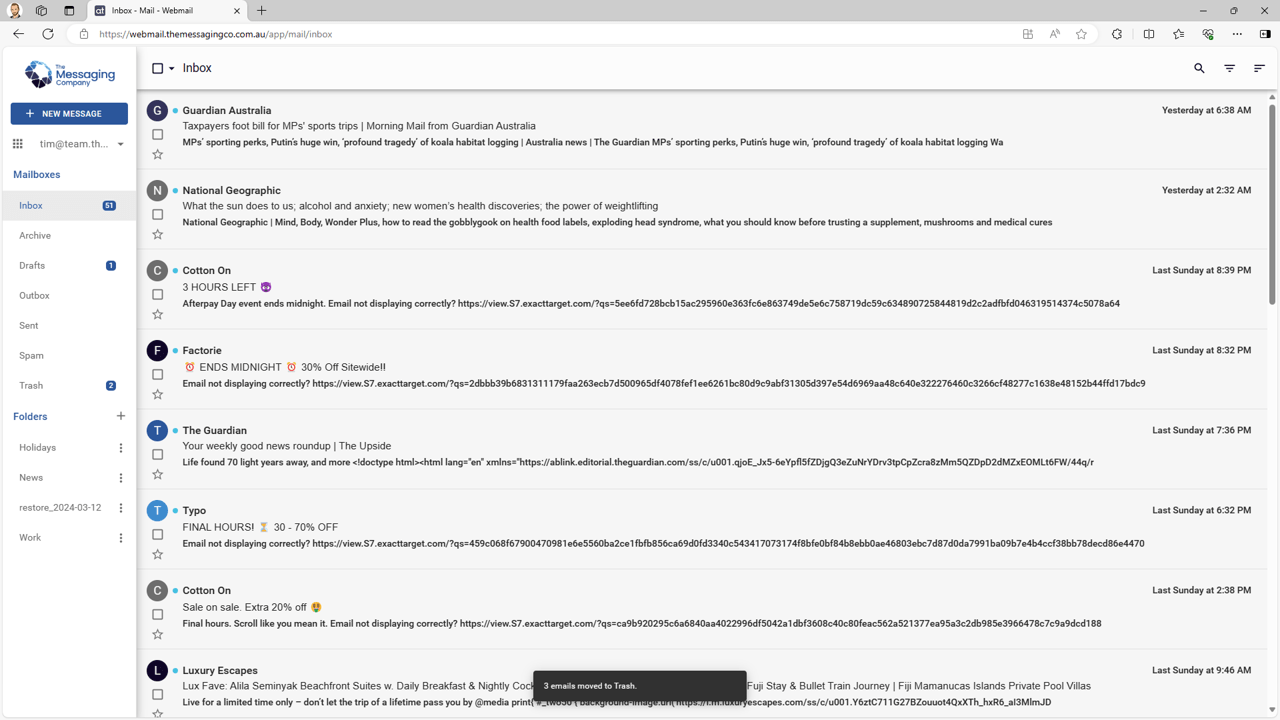1280x720 pixels.
Task: Open News folder options menu
Action: 121,478
